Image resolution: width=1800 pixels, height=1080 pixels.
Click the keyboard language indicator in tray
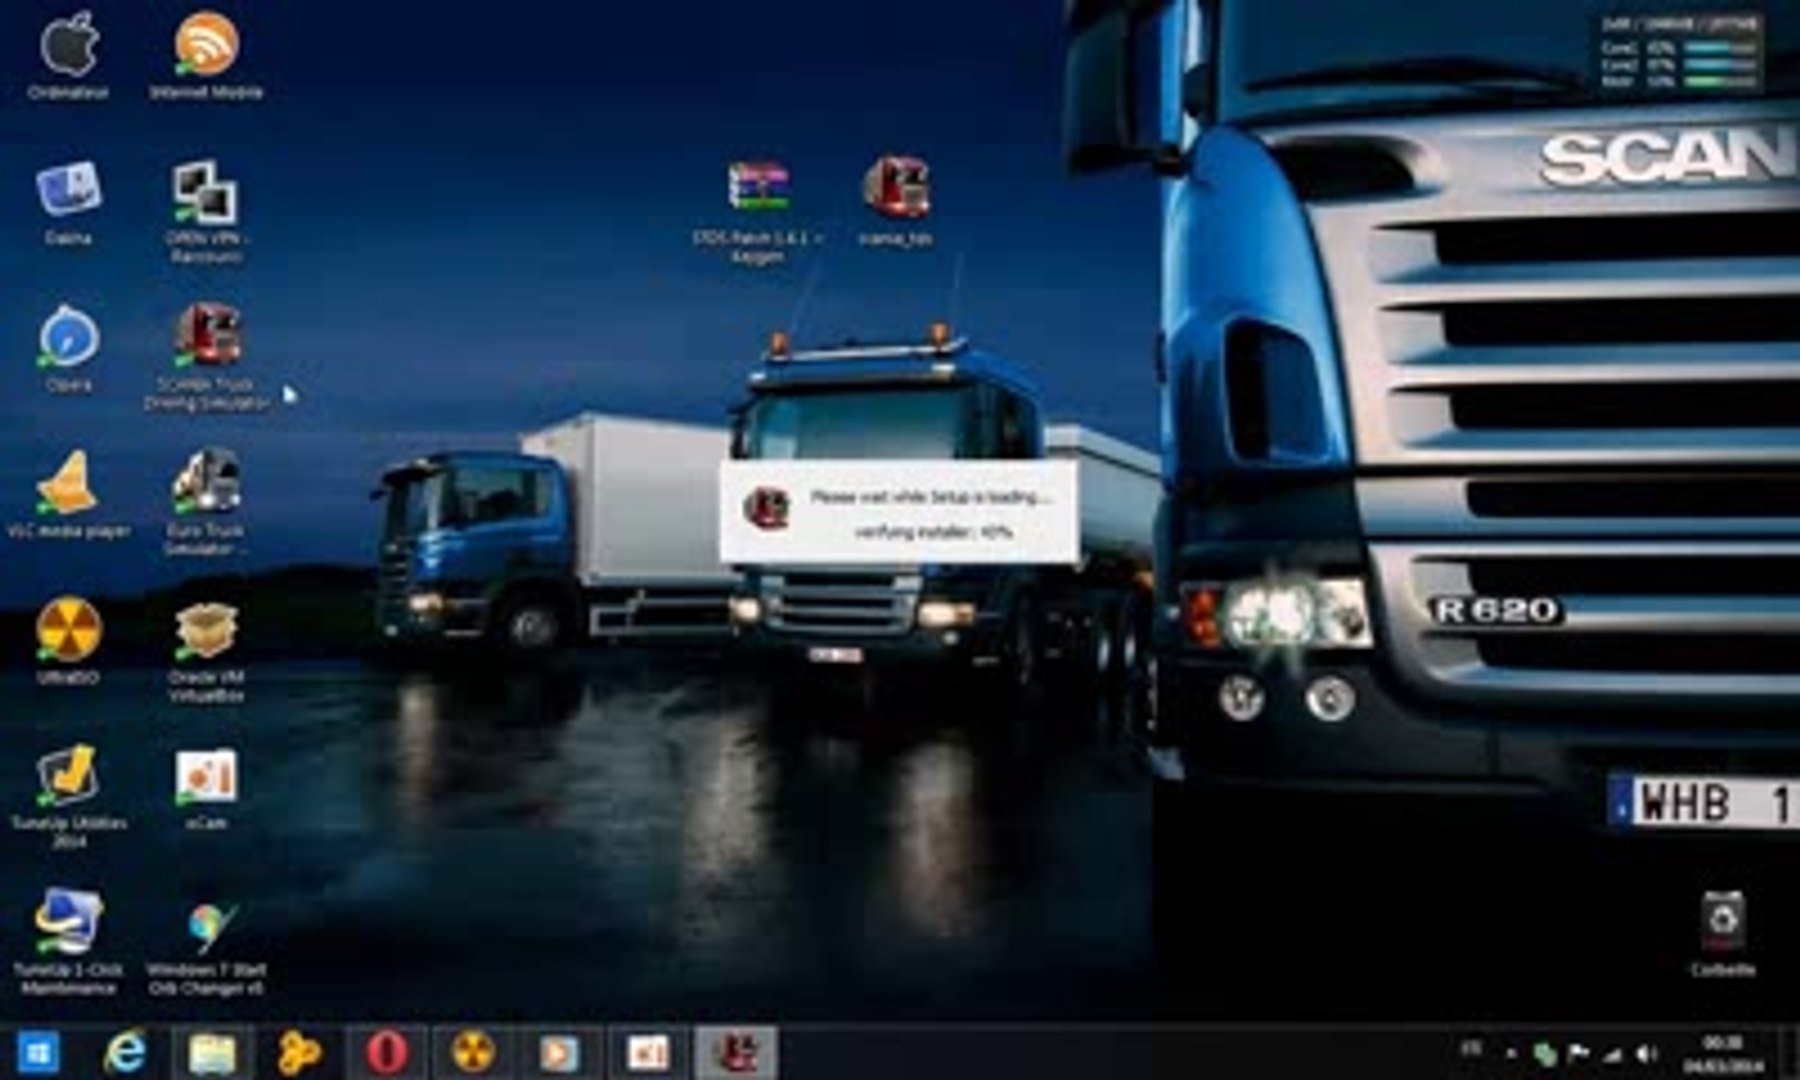[1471, 1049]
